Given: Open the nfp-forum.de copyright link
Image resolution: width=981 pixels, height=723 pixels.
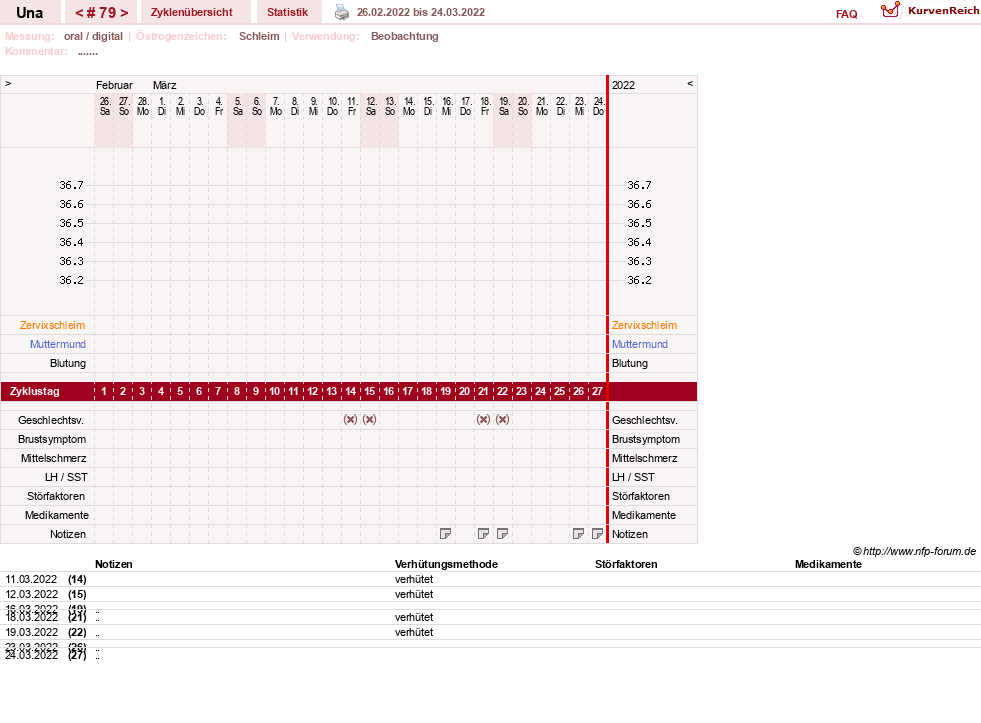Looking at the screenshot, I should click(x=914, y=551).
